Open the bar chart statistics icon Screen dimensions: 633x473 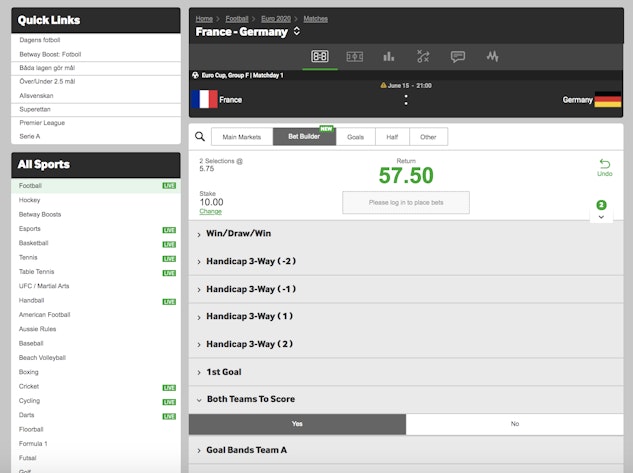pyautogui.click(x=389, y=57)
